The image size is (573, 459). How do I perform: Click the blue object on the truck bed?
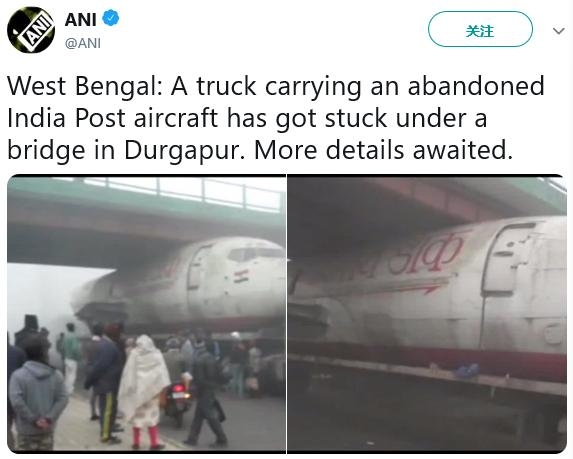pos(466,371)
